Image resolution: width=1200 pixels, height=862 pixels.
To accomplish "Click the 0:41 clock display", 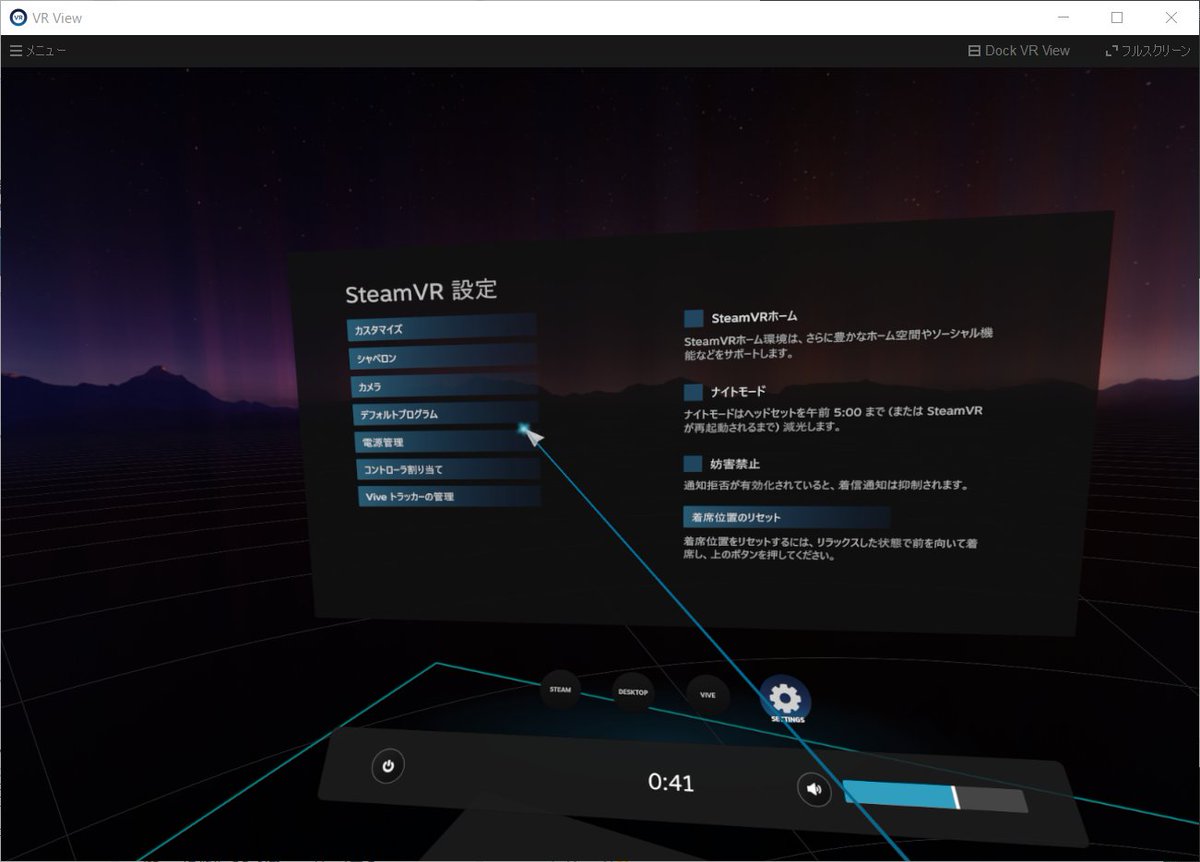I will 671,782.
